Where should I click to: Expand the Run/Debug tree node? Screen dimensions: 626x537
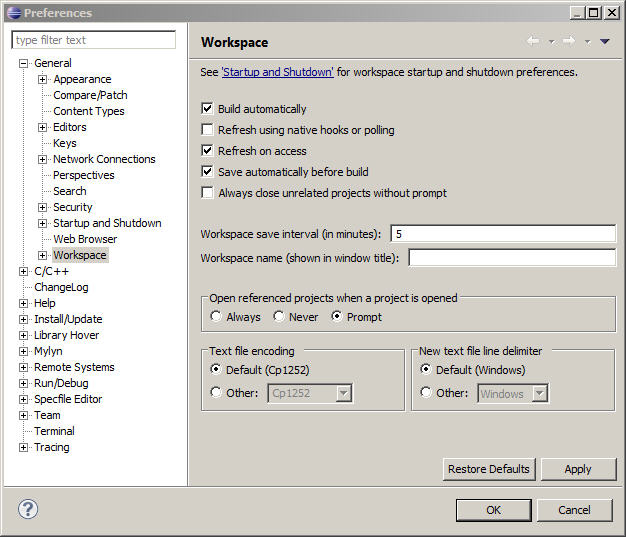tap(24, 383)
